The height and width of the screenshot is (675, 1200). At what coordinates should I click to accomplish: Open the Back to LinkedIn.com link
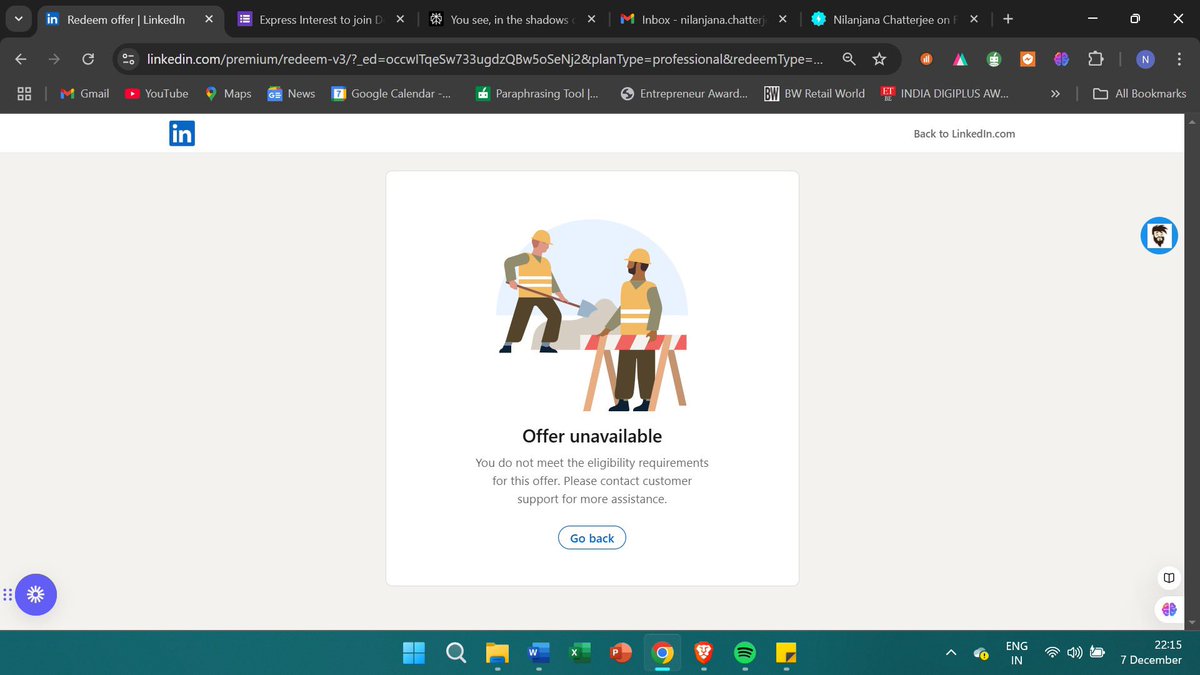point(964,133)
